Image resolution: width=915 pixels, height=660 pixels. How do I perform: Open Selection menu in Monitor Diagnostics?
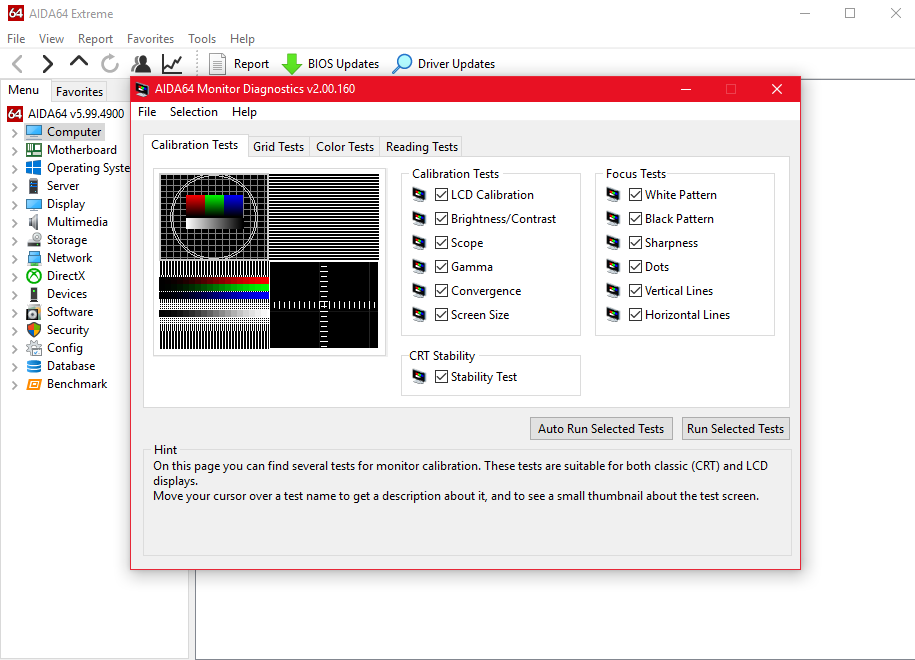194,112
